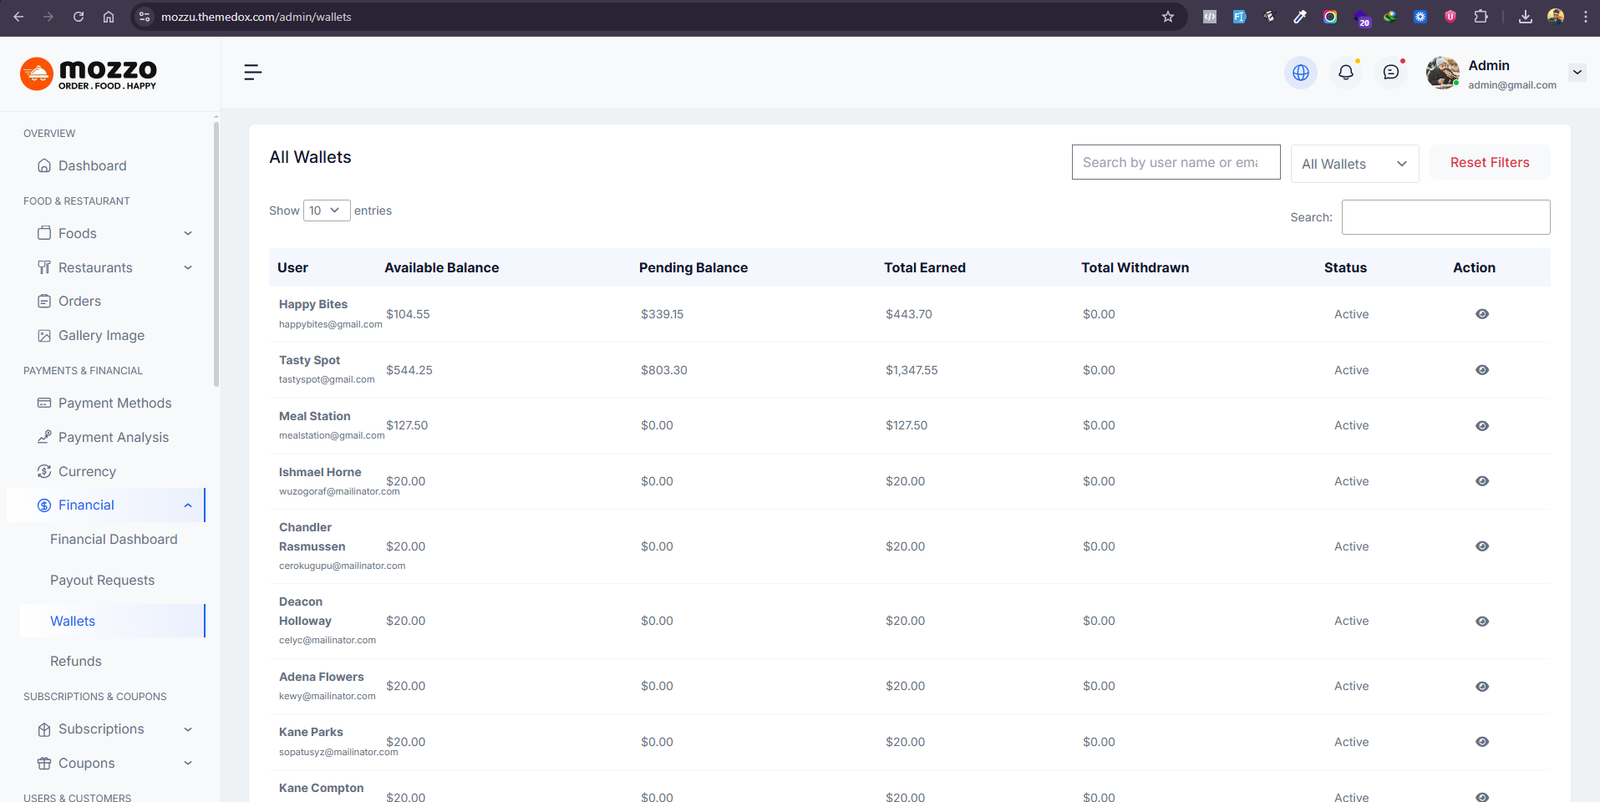1600x802 pixels.
Task: Click the Reset Filters button
Action: pyautogui.click(x=1489, y=163)
